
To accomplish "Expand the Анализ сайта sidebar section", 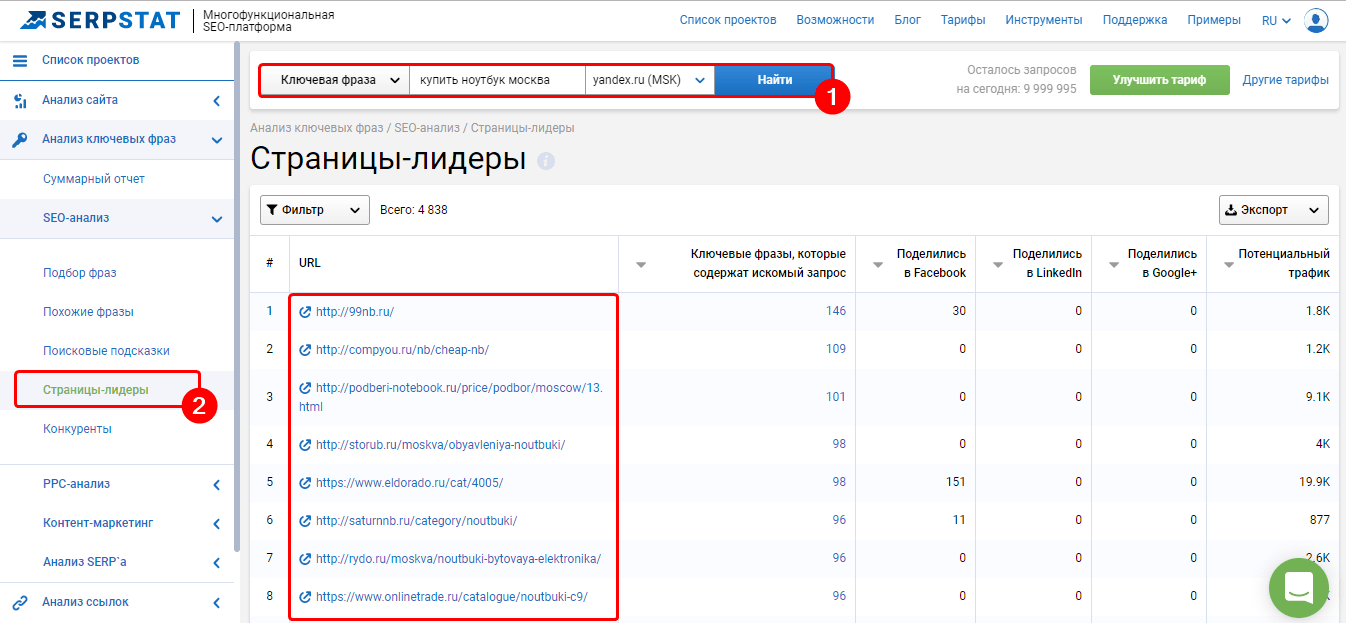I will [x=217, y=100].
